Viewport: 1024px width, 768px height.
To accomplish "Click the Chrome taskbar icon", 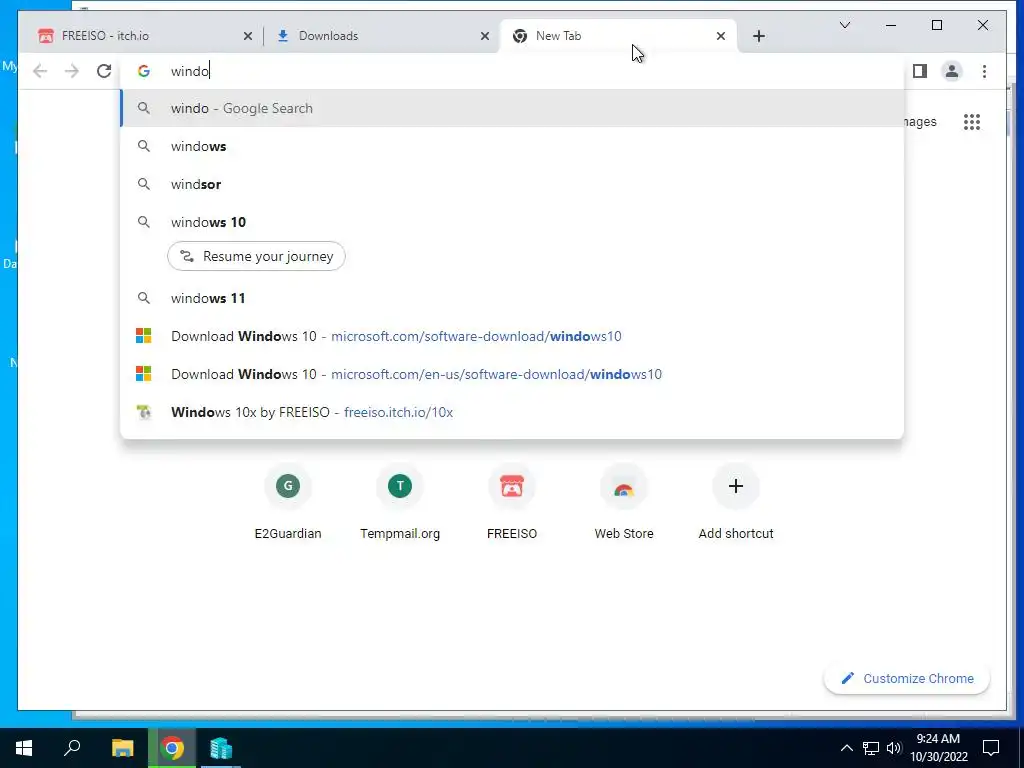I will pyautogui.click(x=172, y=748).
